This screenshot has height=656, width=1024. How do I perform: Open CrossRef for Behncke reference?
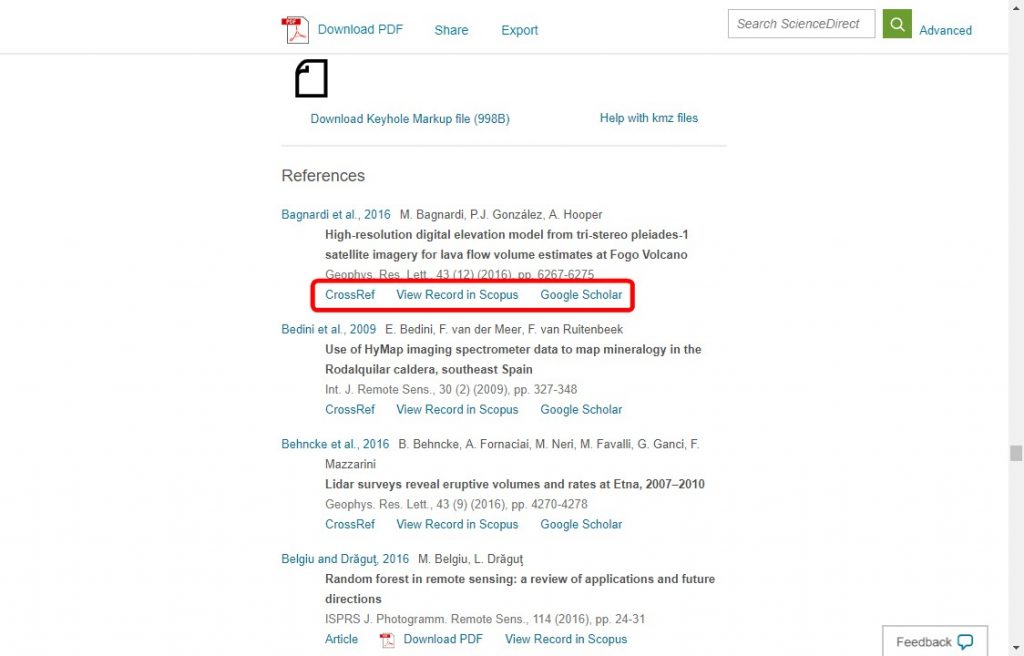350,525
